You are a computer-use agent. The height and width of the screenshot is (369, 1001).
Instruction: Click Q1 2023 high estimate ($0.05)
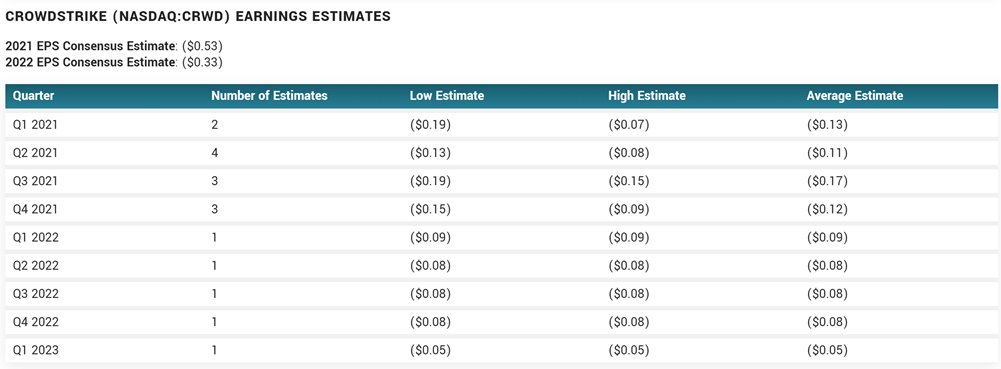point(629,350)
